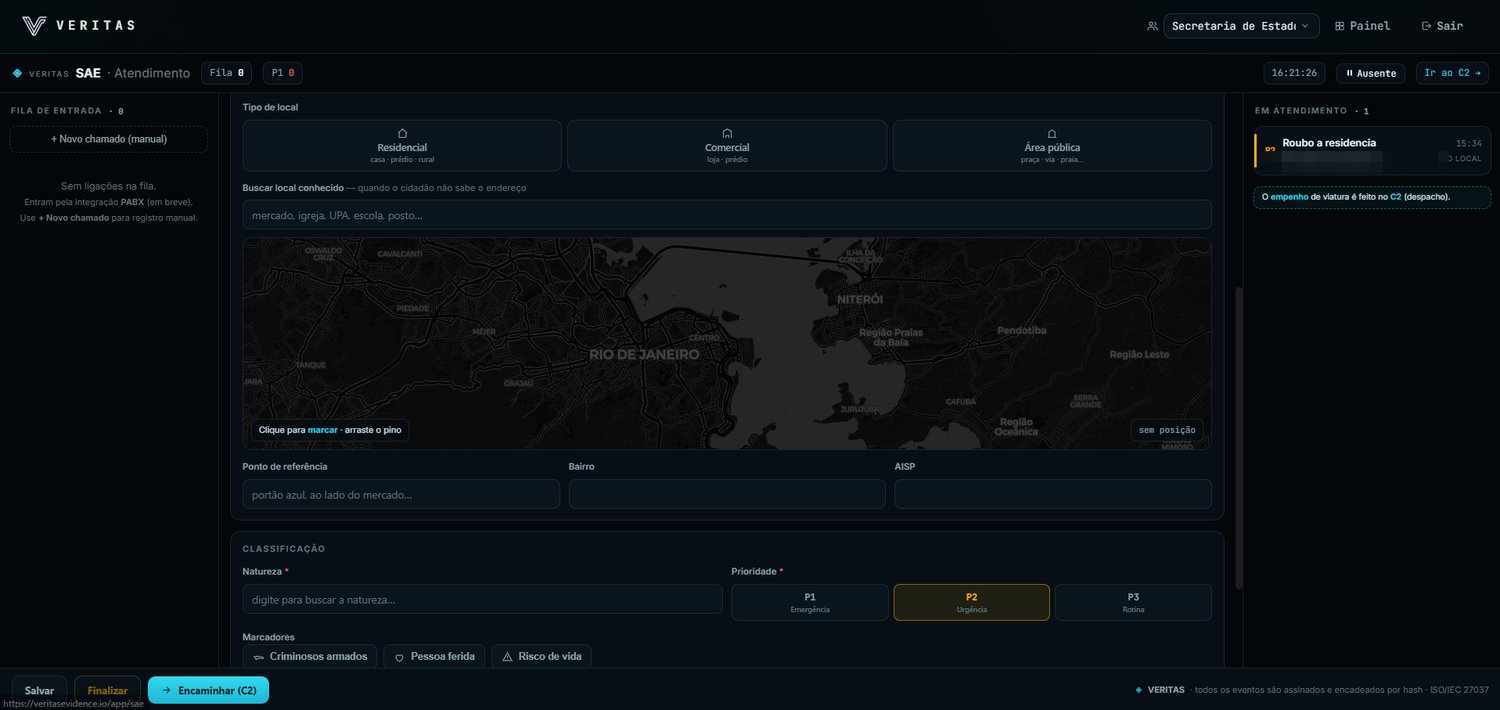Go to C2 via Ir ao C2
This screenshot has height=710, width=1500.
tap(1452, 73)
